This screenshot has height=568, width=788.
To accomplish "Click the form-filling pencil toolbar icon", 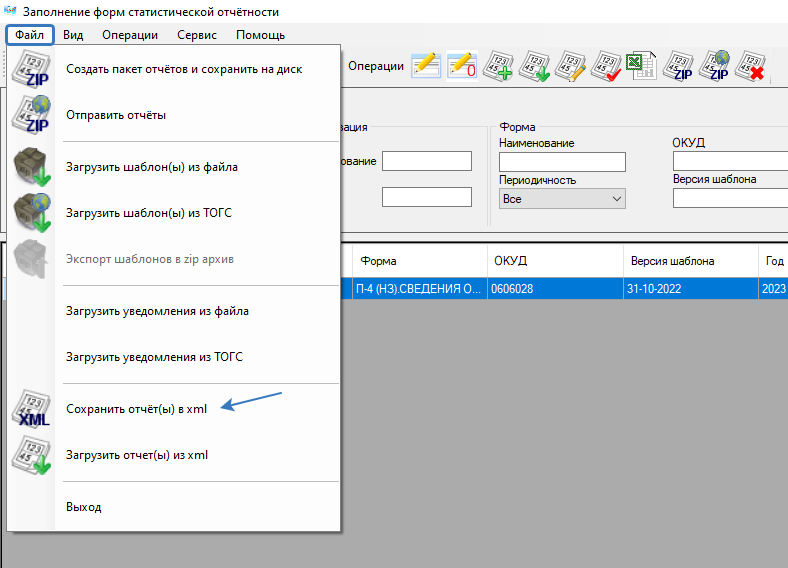I will click(x=426, y=65).
